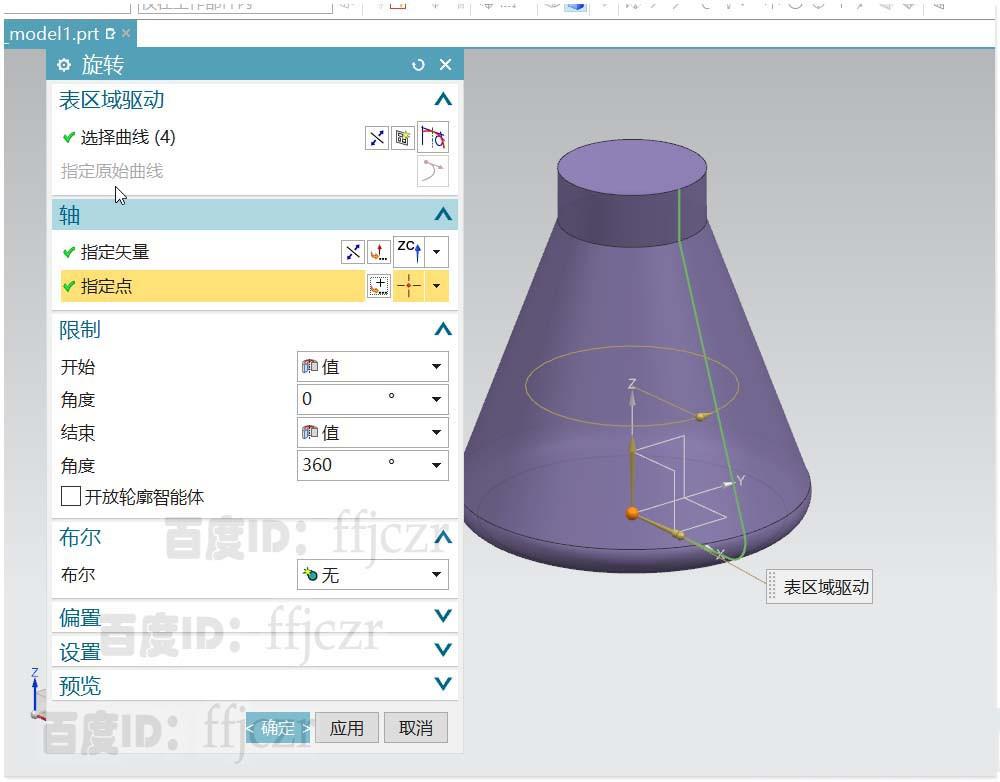Screen dimensions: 1000x782
Task: Click the curve icon next to 指定原始曲线
Action: coord(433,171)
